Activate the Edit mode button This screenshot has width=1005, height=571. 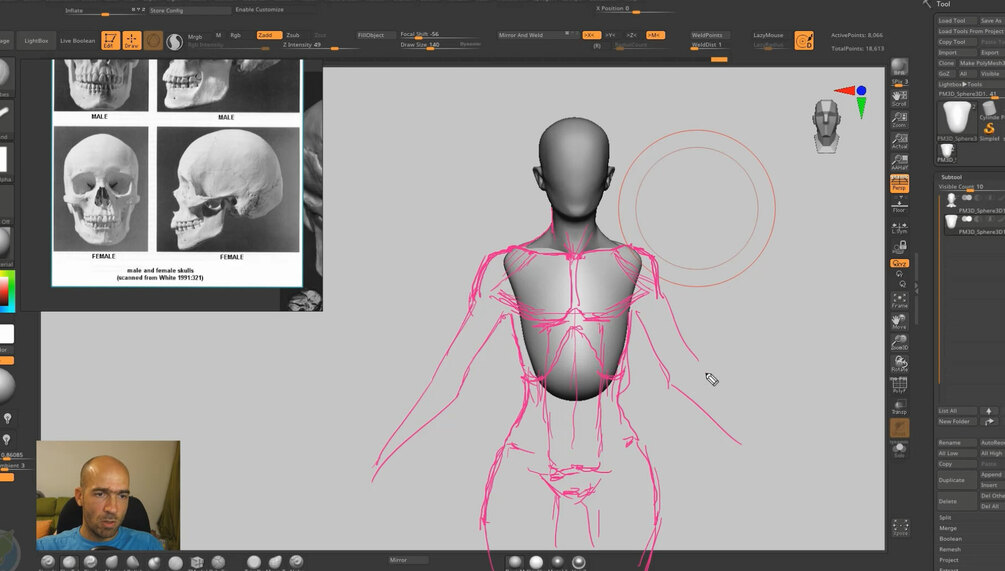coord(111,40)
